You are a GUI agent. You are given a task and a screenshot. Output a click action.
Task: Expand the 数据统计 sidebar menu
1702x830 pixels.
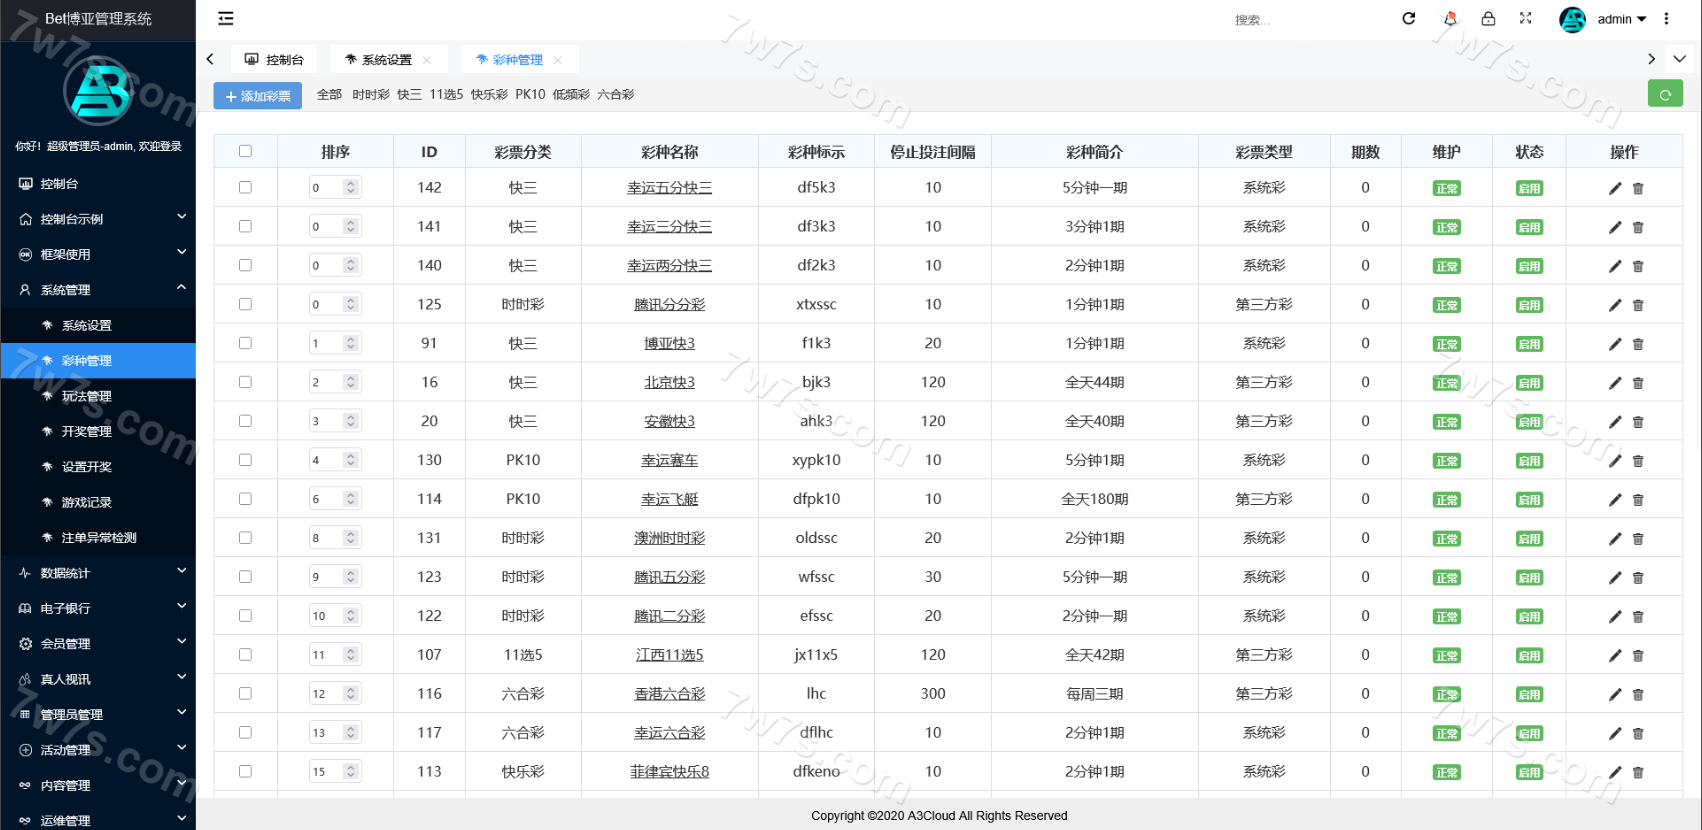98,573
